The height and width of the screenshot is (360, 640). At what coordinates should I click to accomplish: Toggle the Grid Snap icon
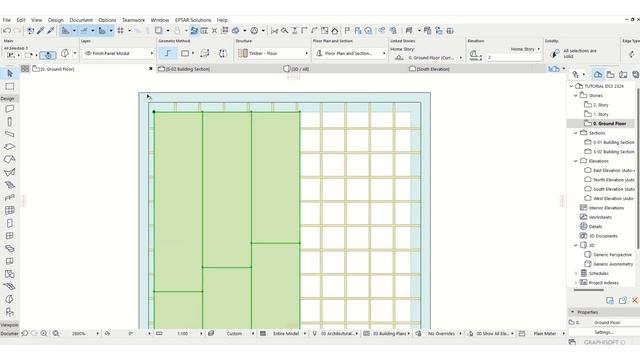(x=121, y=31)
